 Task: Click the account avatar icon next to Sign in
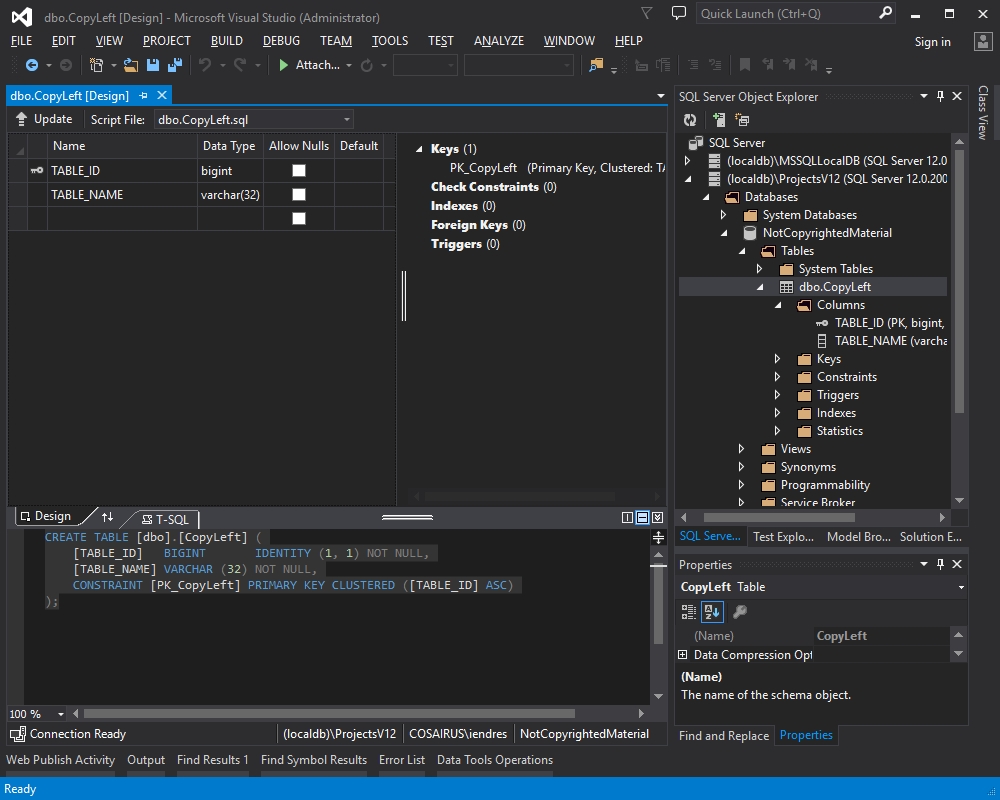[983, 41]
